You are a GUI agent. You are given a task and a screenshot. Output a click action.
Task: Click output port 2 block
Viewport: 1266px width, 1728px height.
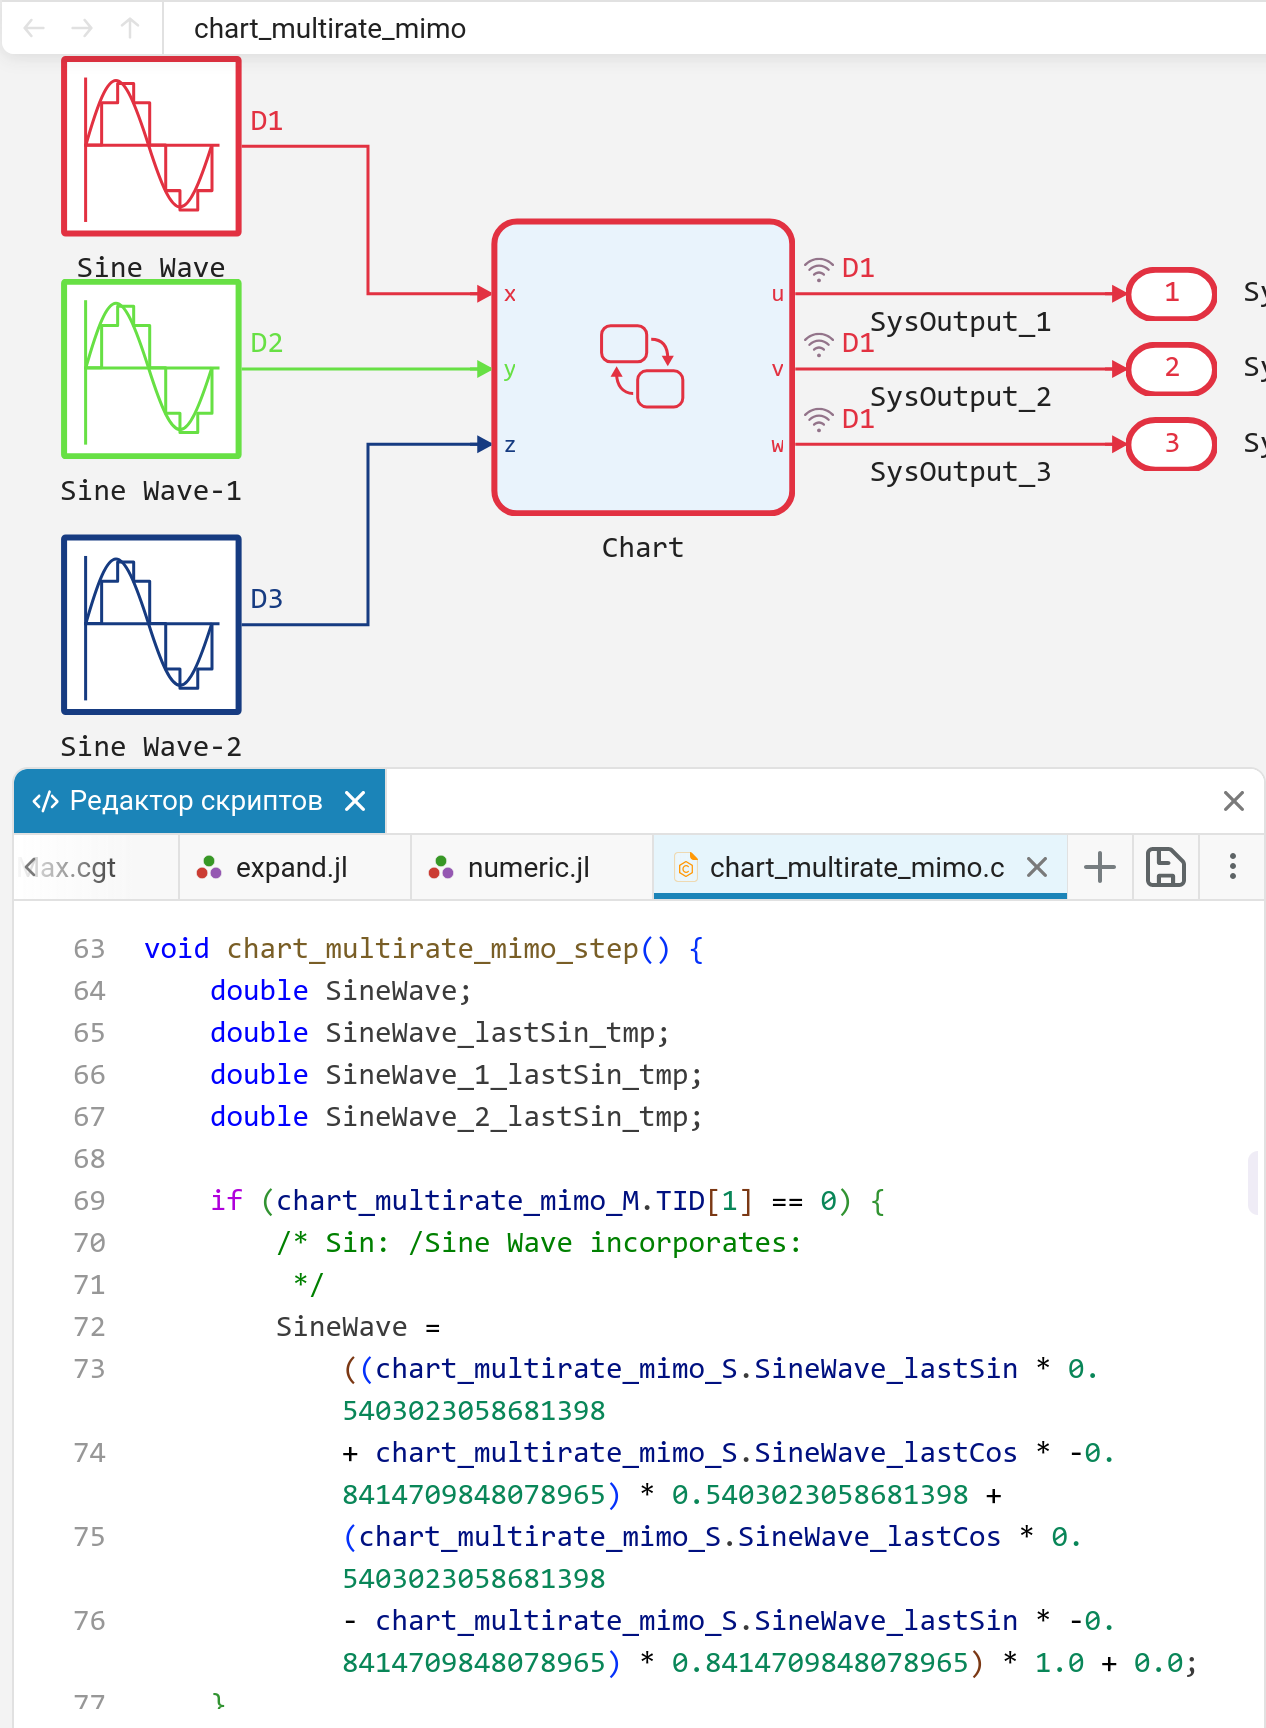(x=1171, y=369)
